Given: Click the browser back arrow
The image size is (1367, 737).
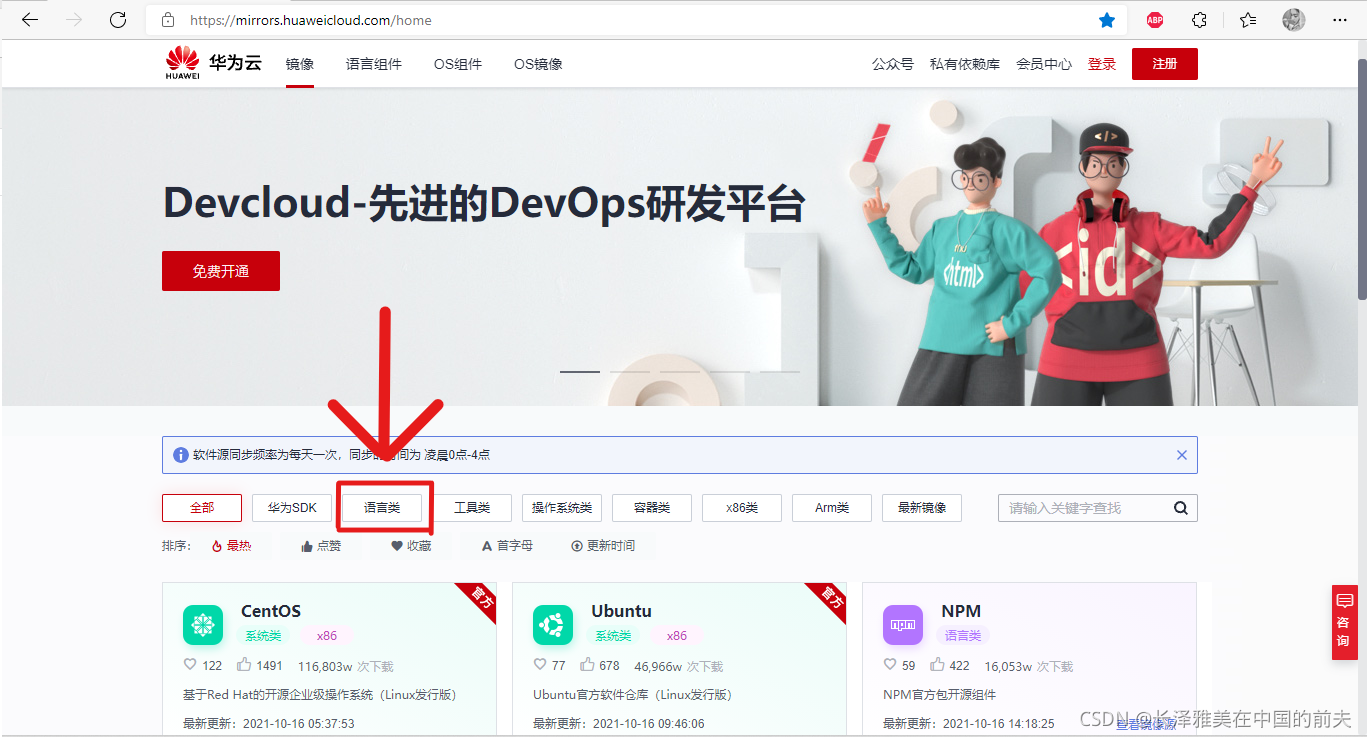Looking at the screenshot, I should [30, 20].
